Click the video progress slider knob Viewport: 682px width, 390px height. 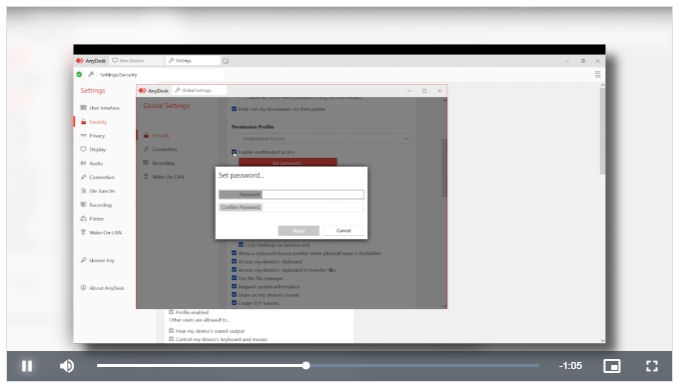click(x=306, y=366)
